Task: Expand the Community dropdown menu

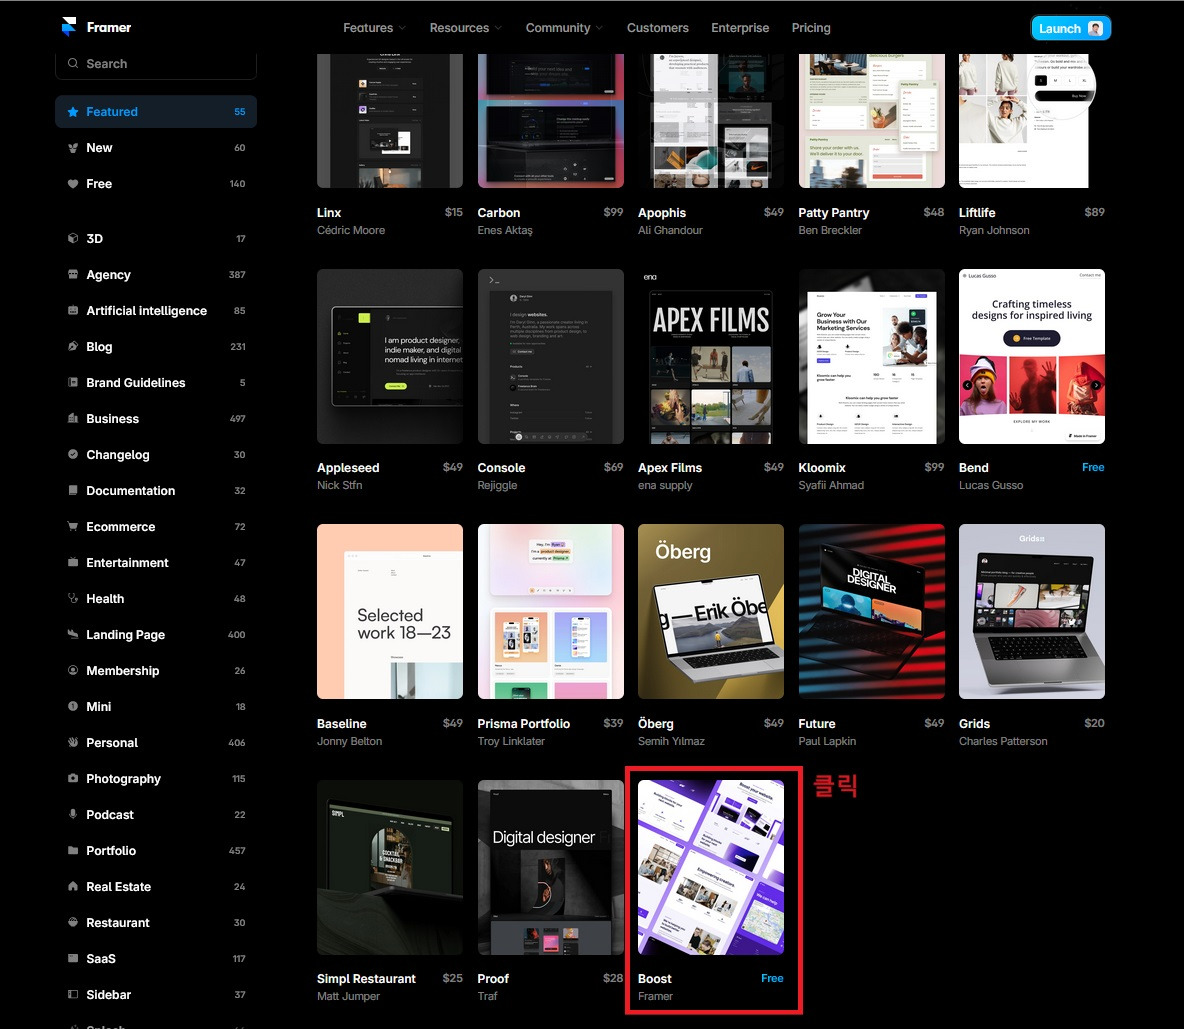Action: point(564,28)
